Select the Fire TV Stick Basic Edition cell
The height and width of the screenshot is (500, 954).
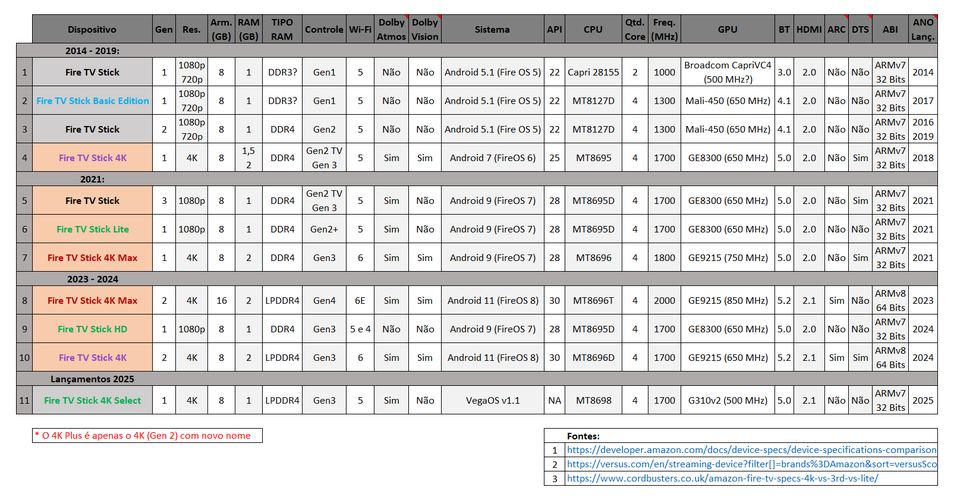(92, 101)
